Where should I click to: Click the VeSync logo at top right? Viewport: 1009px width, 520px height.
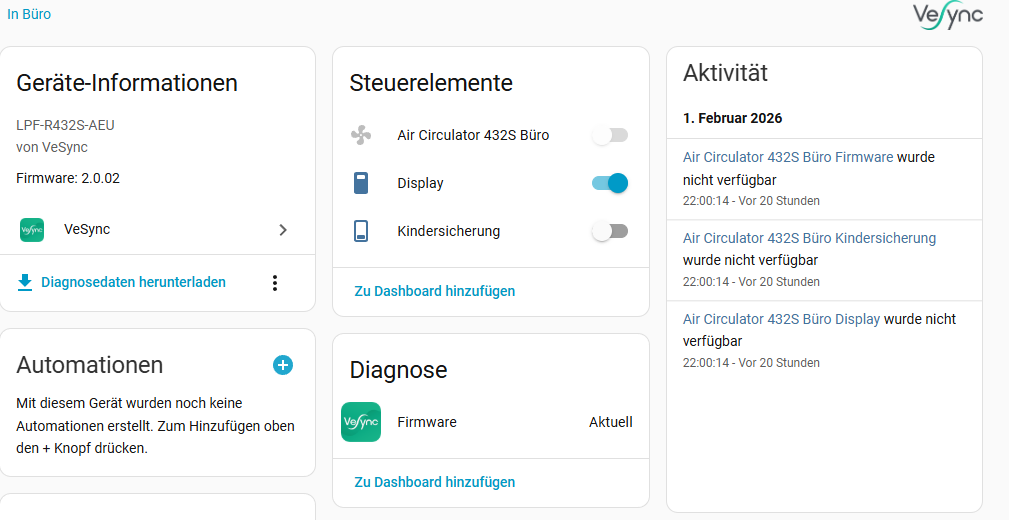(947, 16)
